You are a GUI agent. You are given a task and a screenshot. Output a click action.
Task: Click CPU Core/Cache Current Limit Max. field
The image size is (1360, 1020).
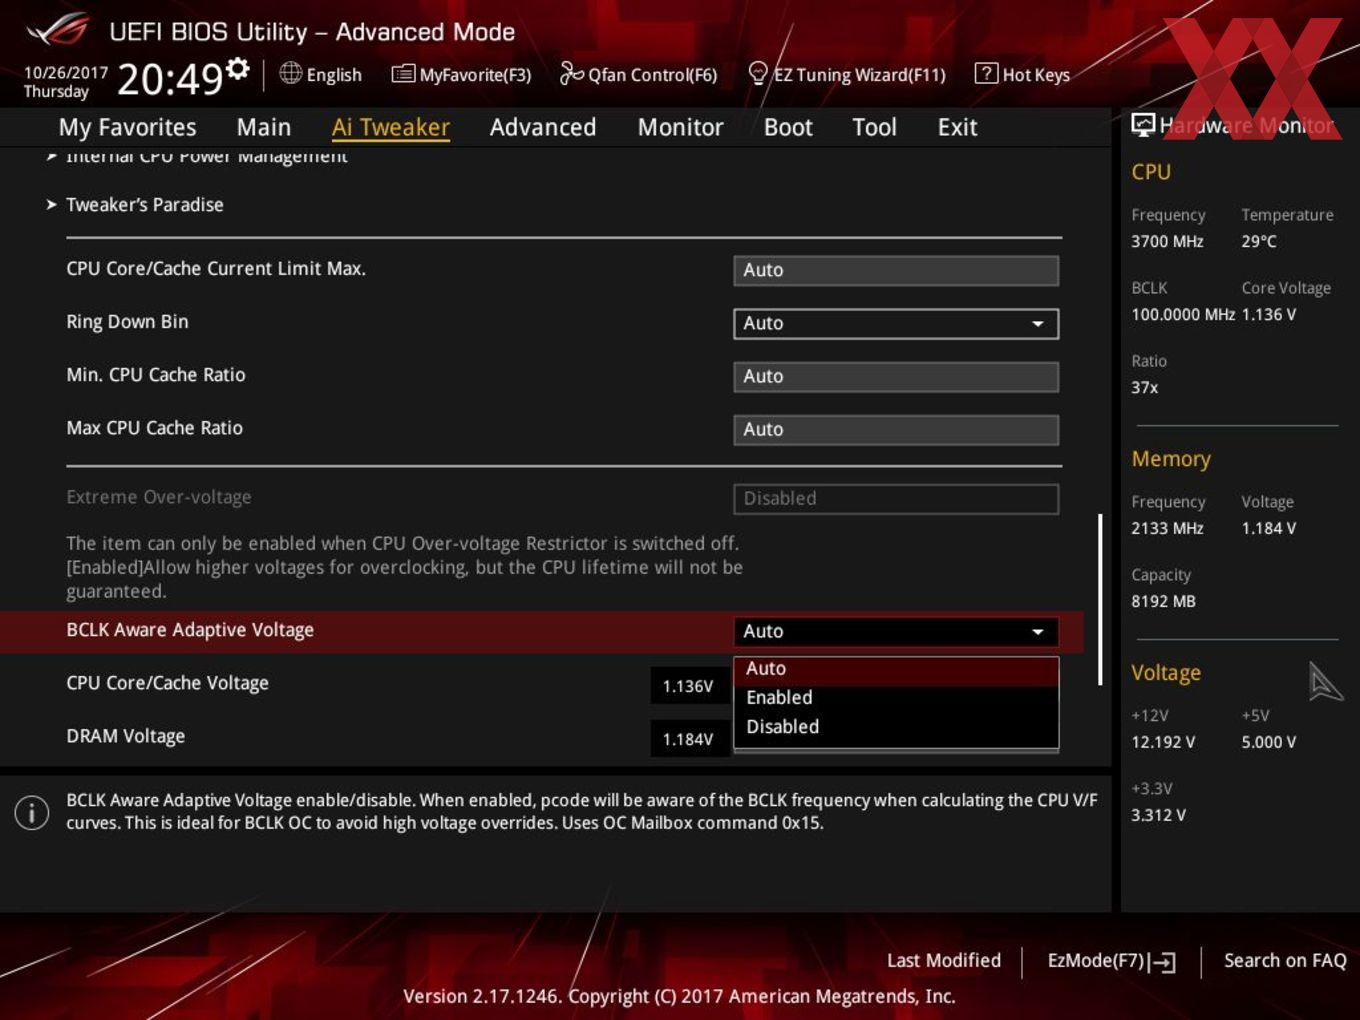pos(896,270)
